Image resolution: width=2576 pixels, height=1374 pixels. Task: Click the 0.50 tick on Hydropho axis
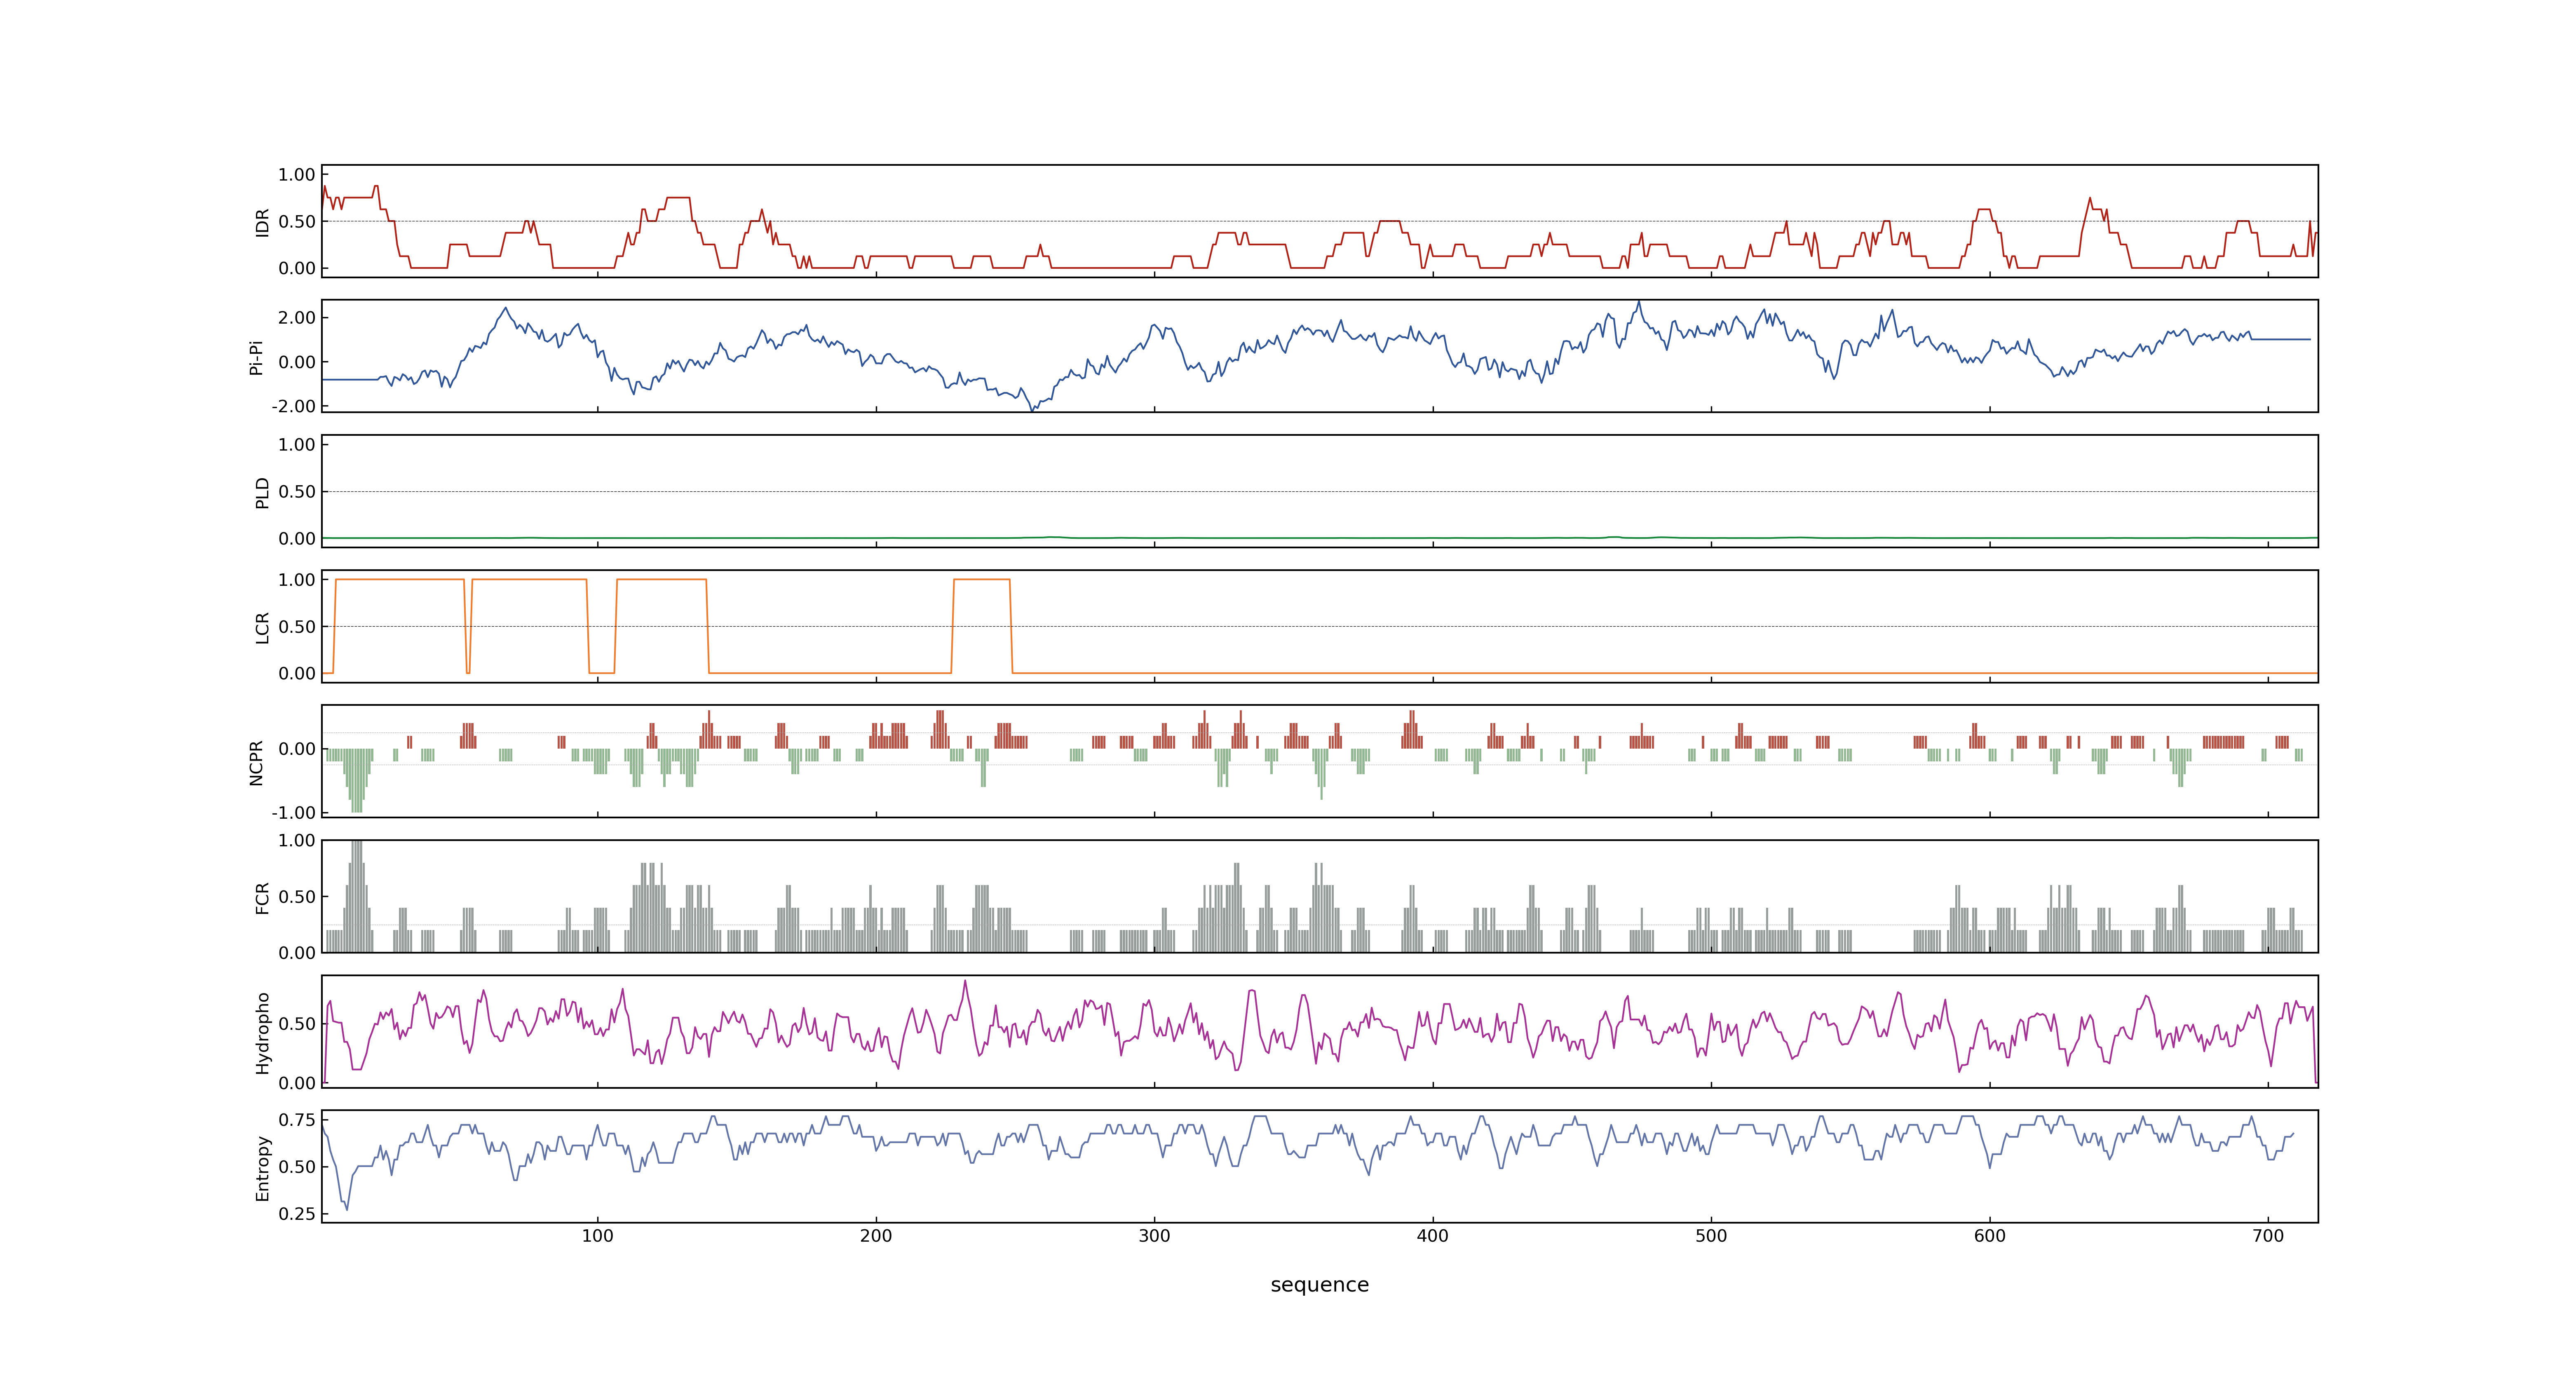click(x=297, y=1024)
